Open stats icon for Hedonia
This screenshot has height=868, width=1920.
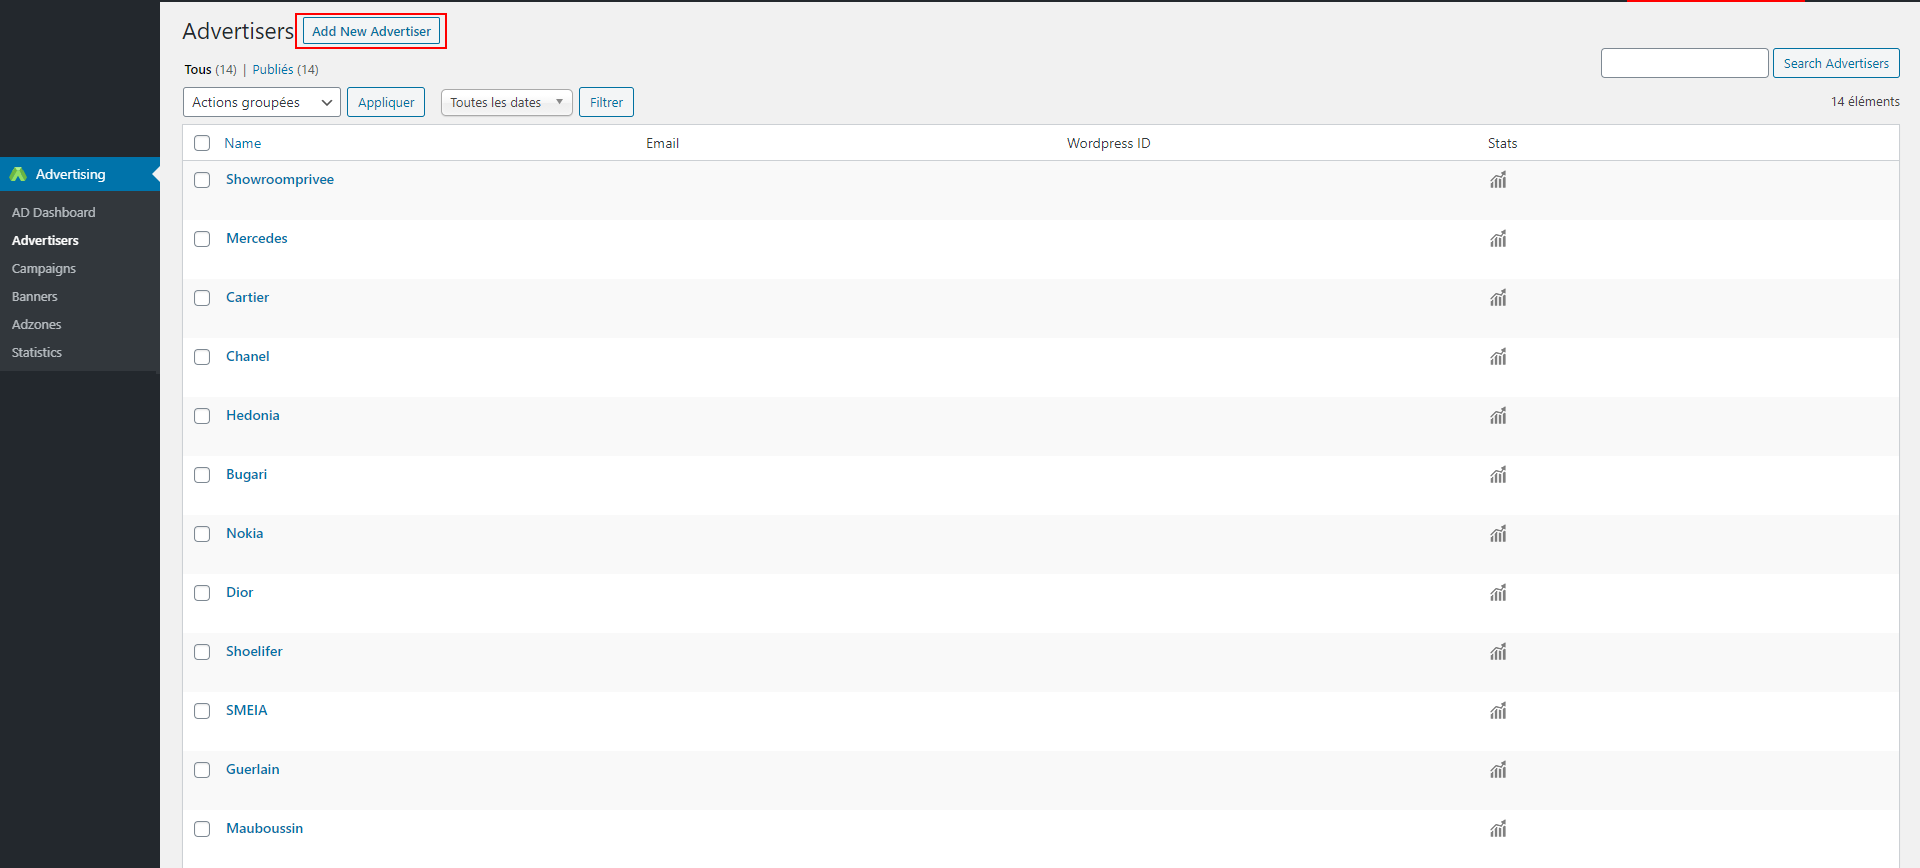(1498, 416)
